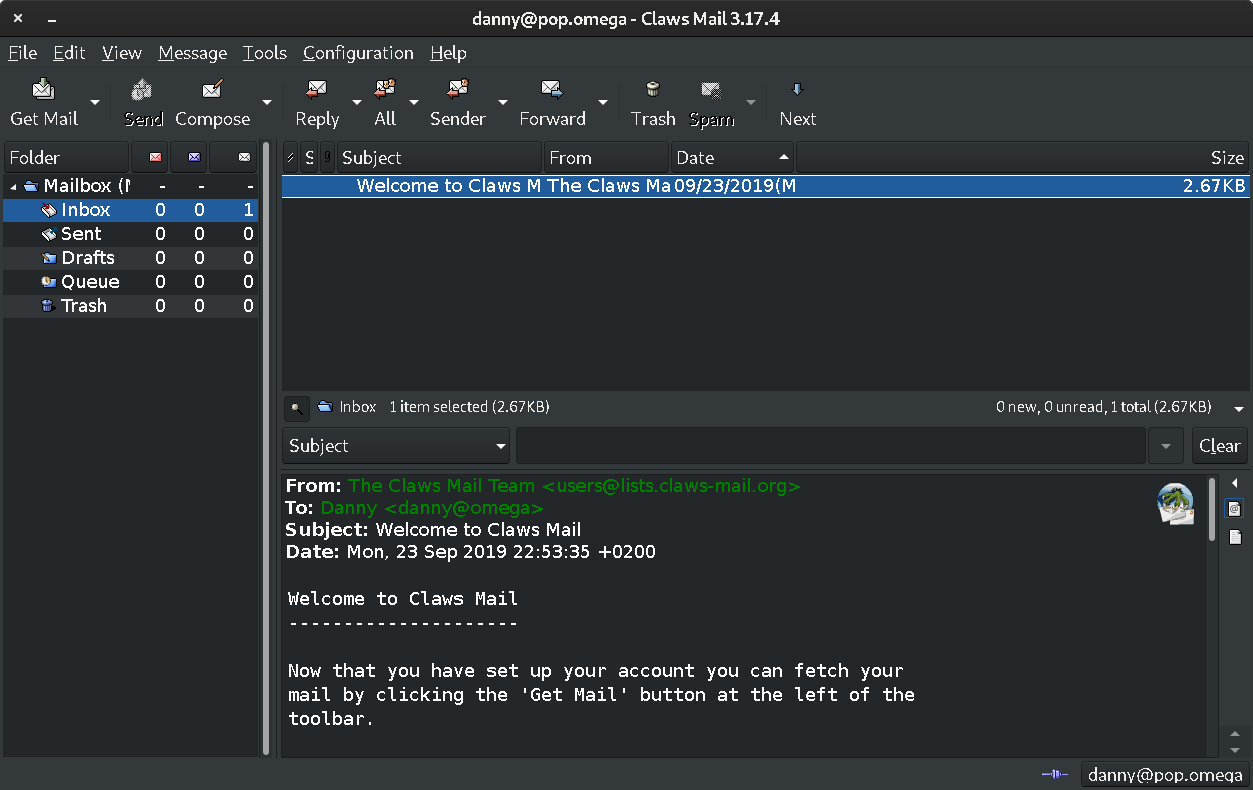
Task: Sort messages by Size column
Action: [x=1022, y=158]
